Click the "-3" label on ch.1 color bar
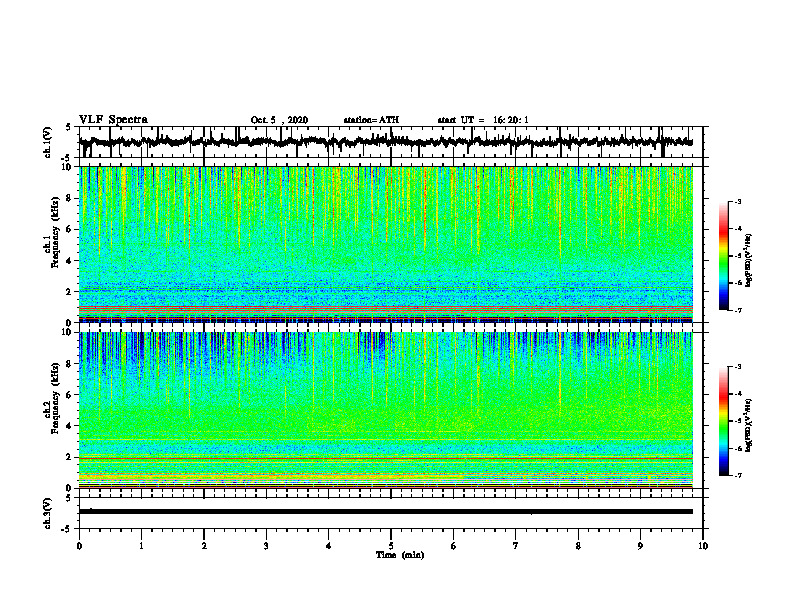792x612 pixels. pos(738,201)
